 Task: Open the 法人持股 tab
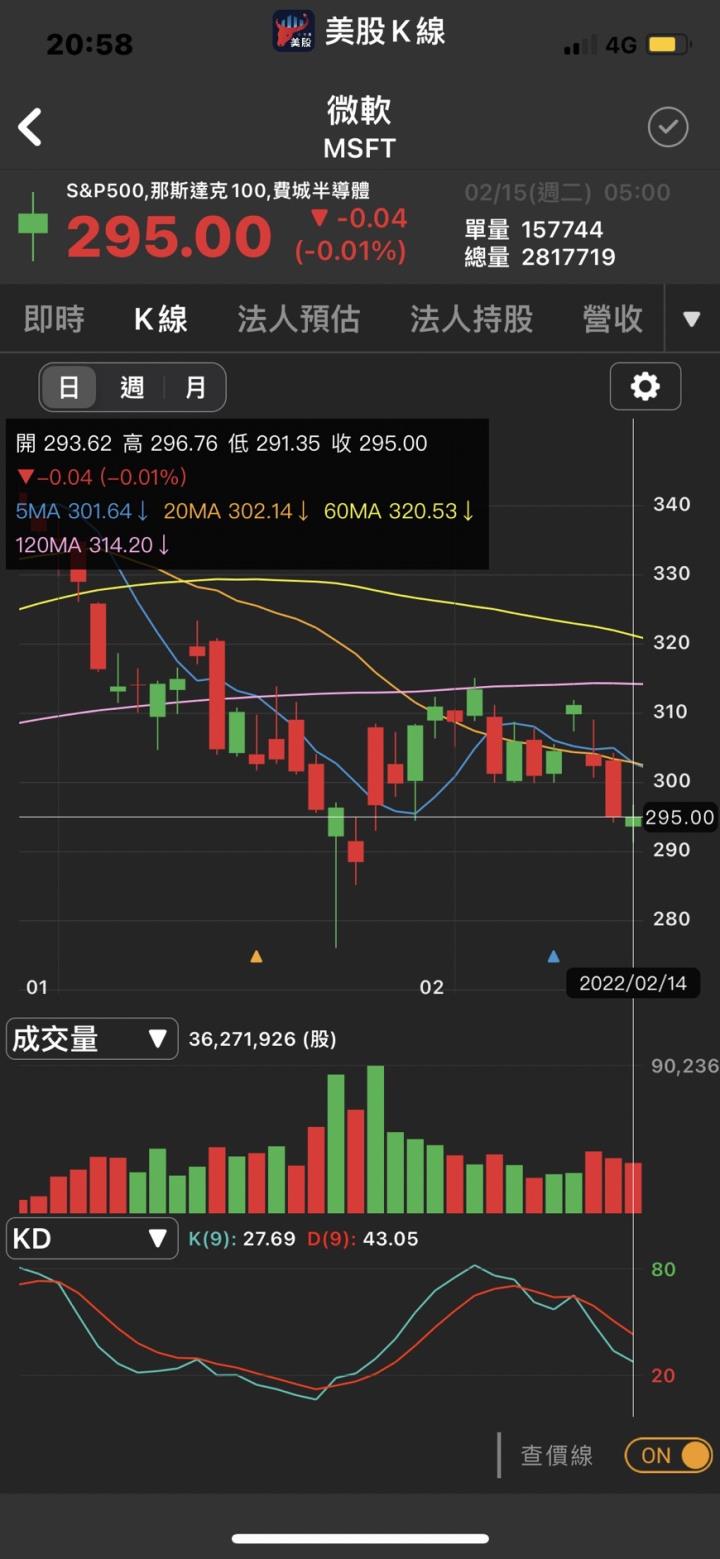coord(471,319)
